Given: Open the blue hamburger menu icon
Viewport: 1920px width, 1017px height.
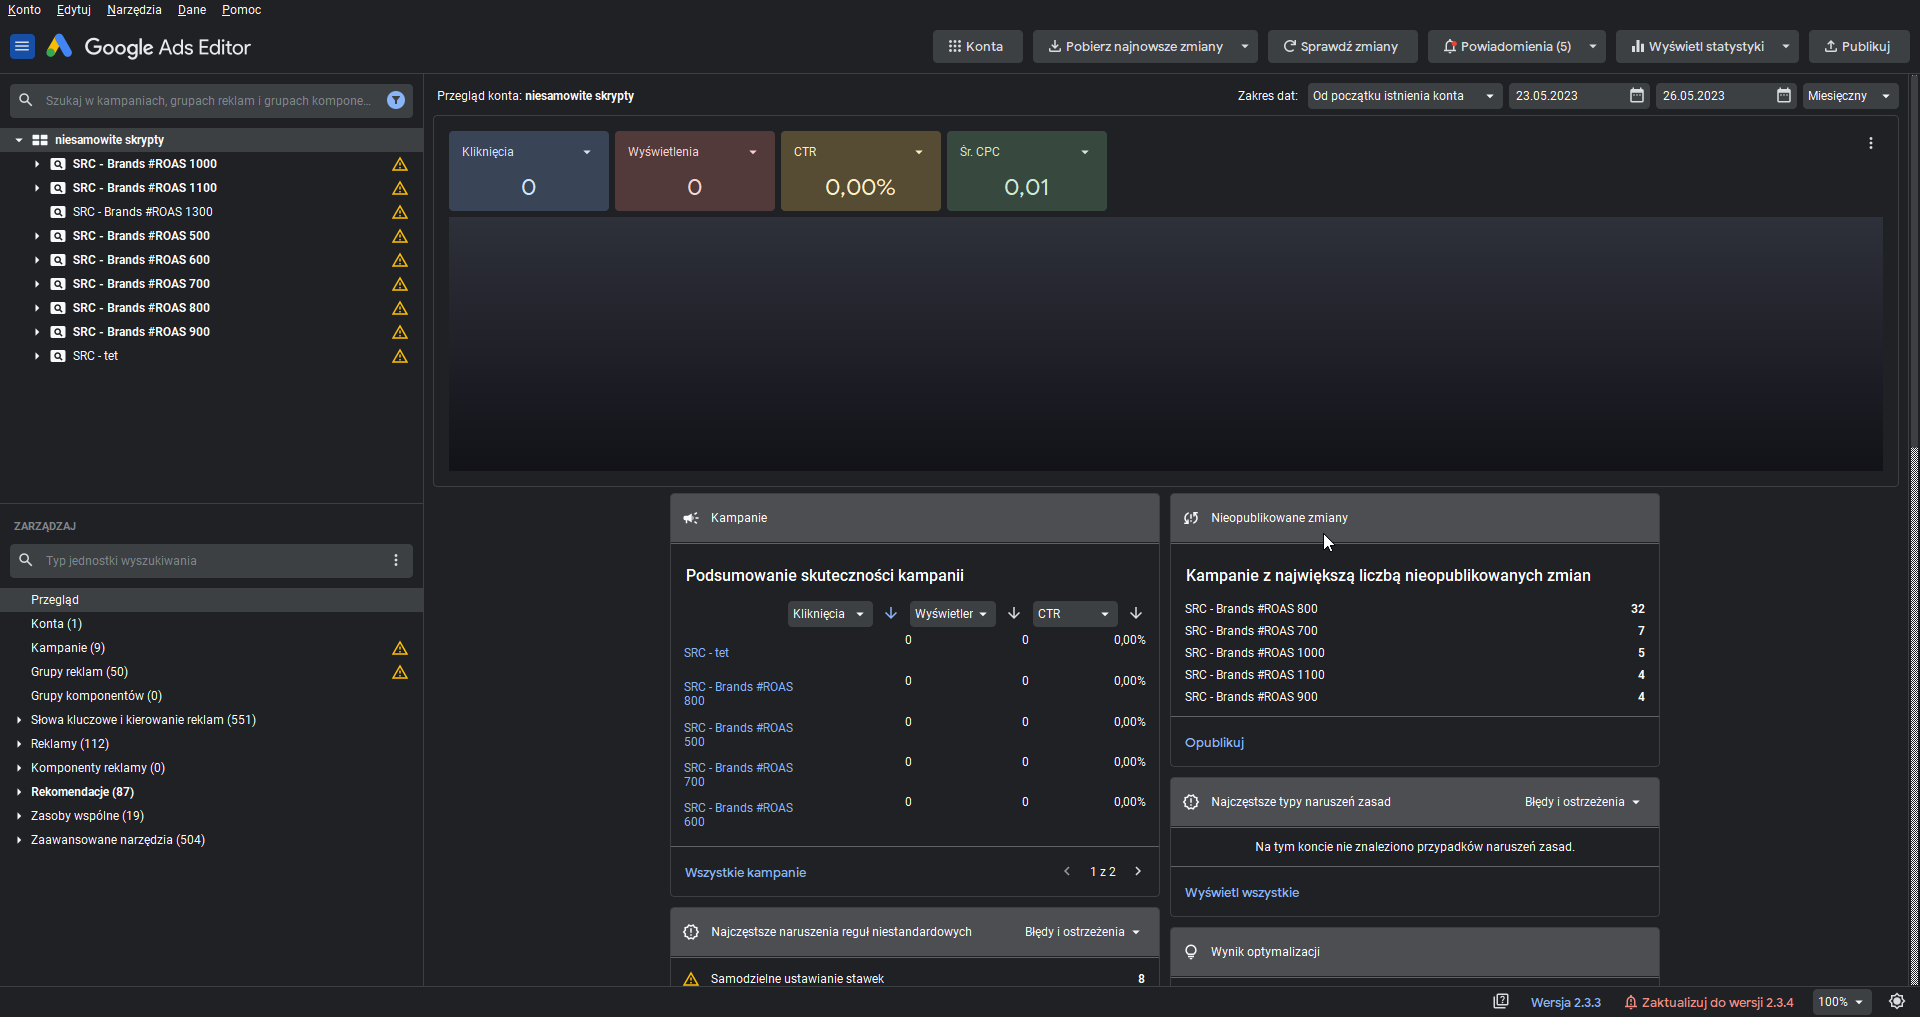Looking at the screenshot, I should (x=22, y=47).
